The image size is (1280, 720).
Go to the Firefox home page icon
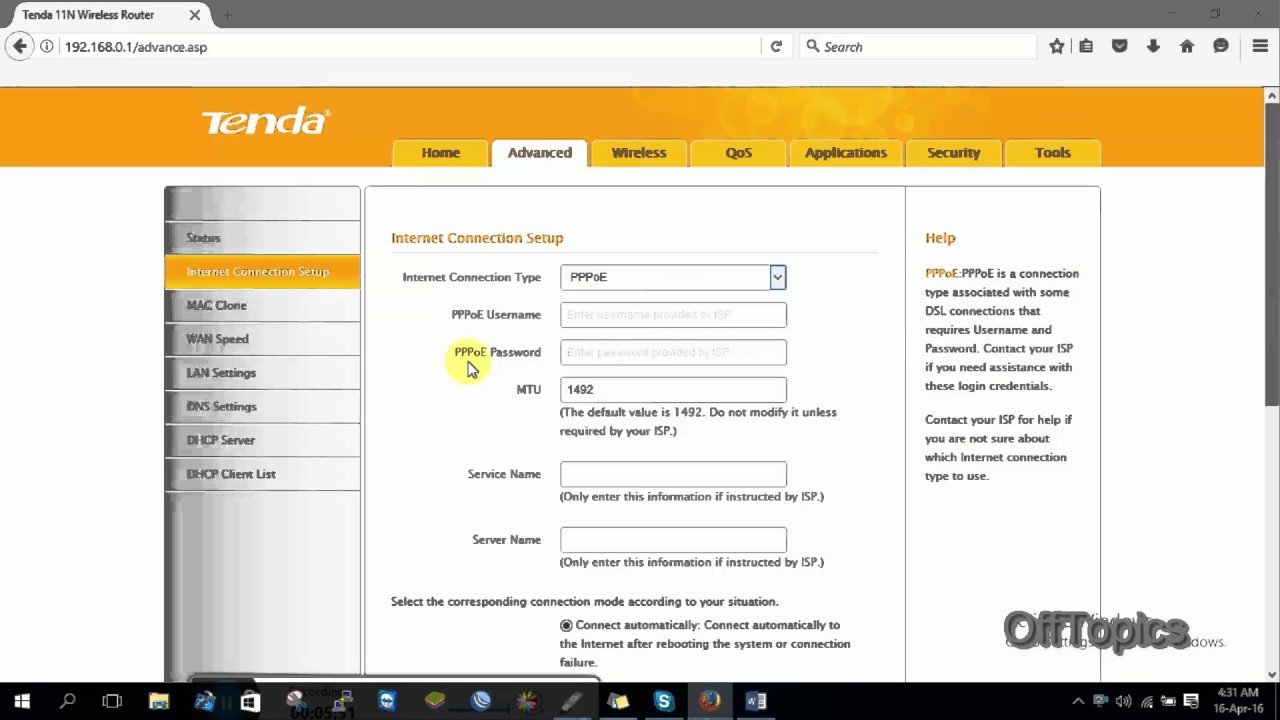click(x=1187, y=46)
